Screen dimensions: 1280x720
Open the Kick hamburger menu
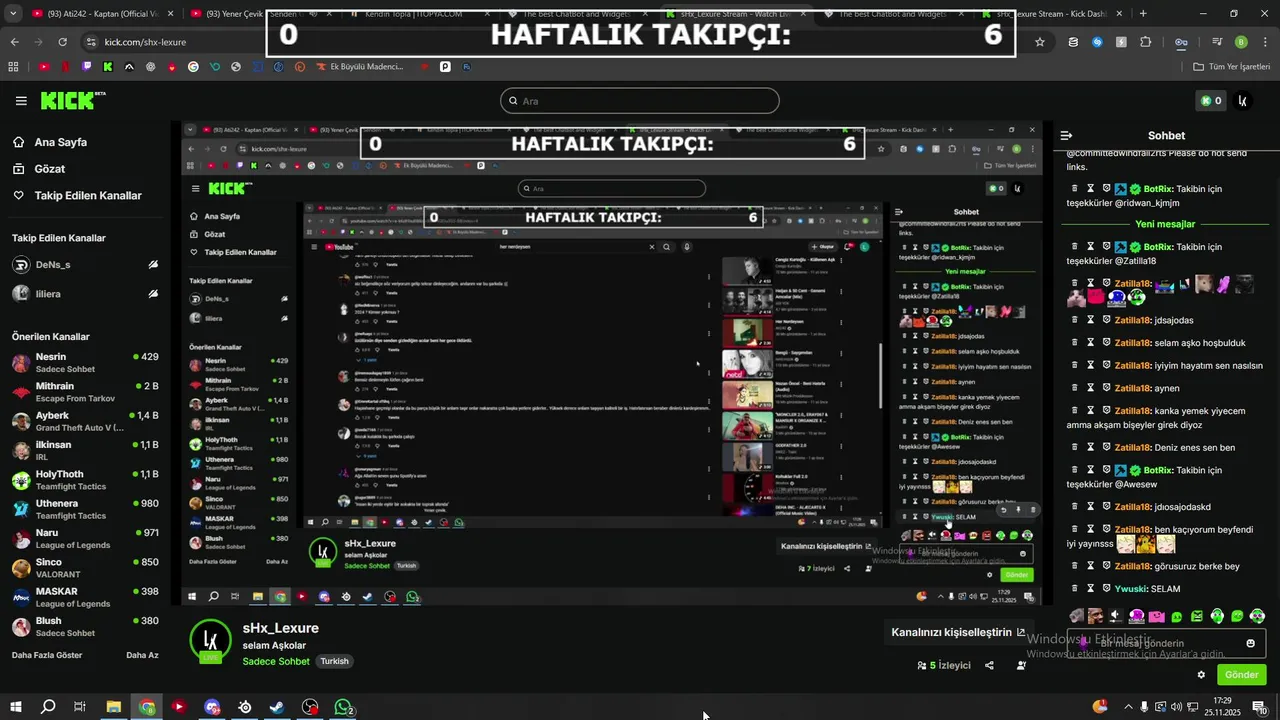pos(21,101)
